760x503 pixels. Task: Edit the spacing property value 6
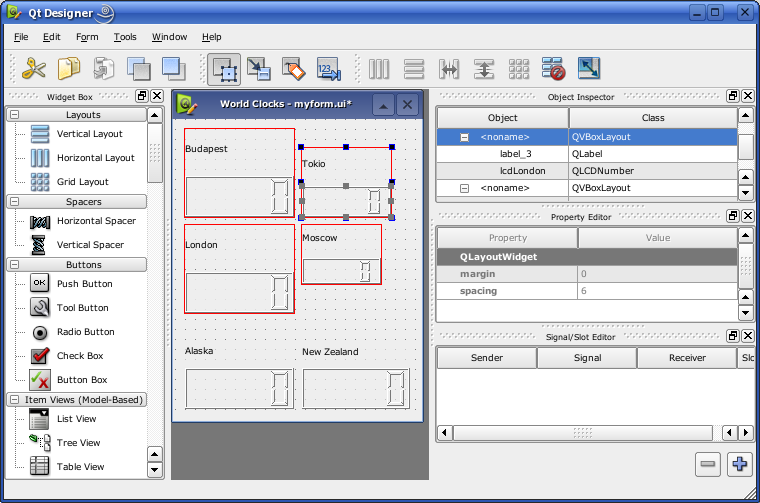click(657, 291)
